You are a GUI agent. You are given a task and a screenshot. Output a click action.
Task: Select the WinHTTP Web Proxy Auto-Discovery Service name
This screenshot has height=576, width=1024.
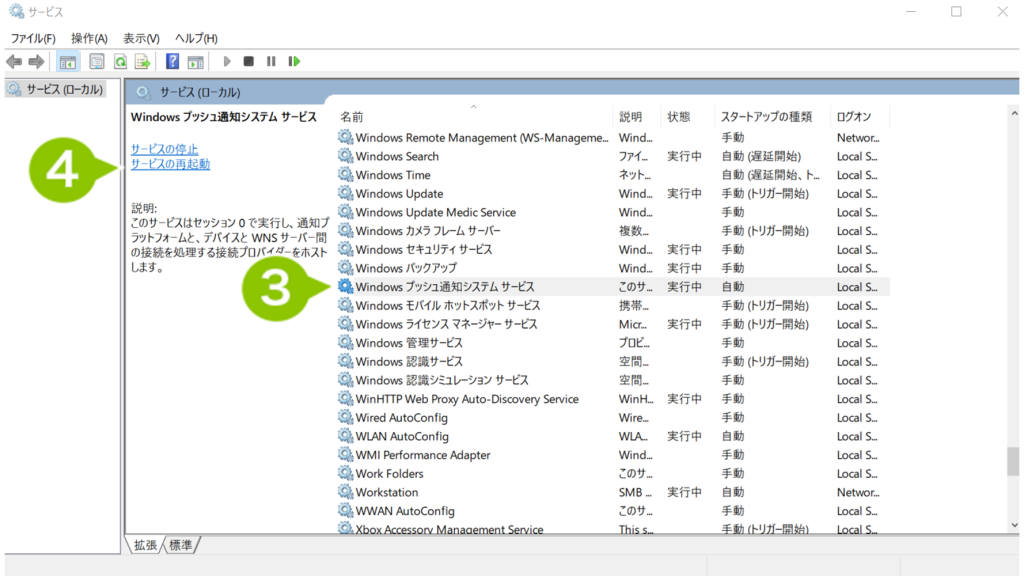pos(467,399)
